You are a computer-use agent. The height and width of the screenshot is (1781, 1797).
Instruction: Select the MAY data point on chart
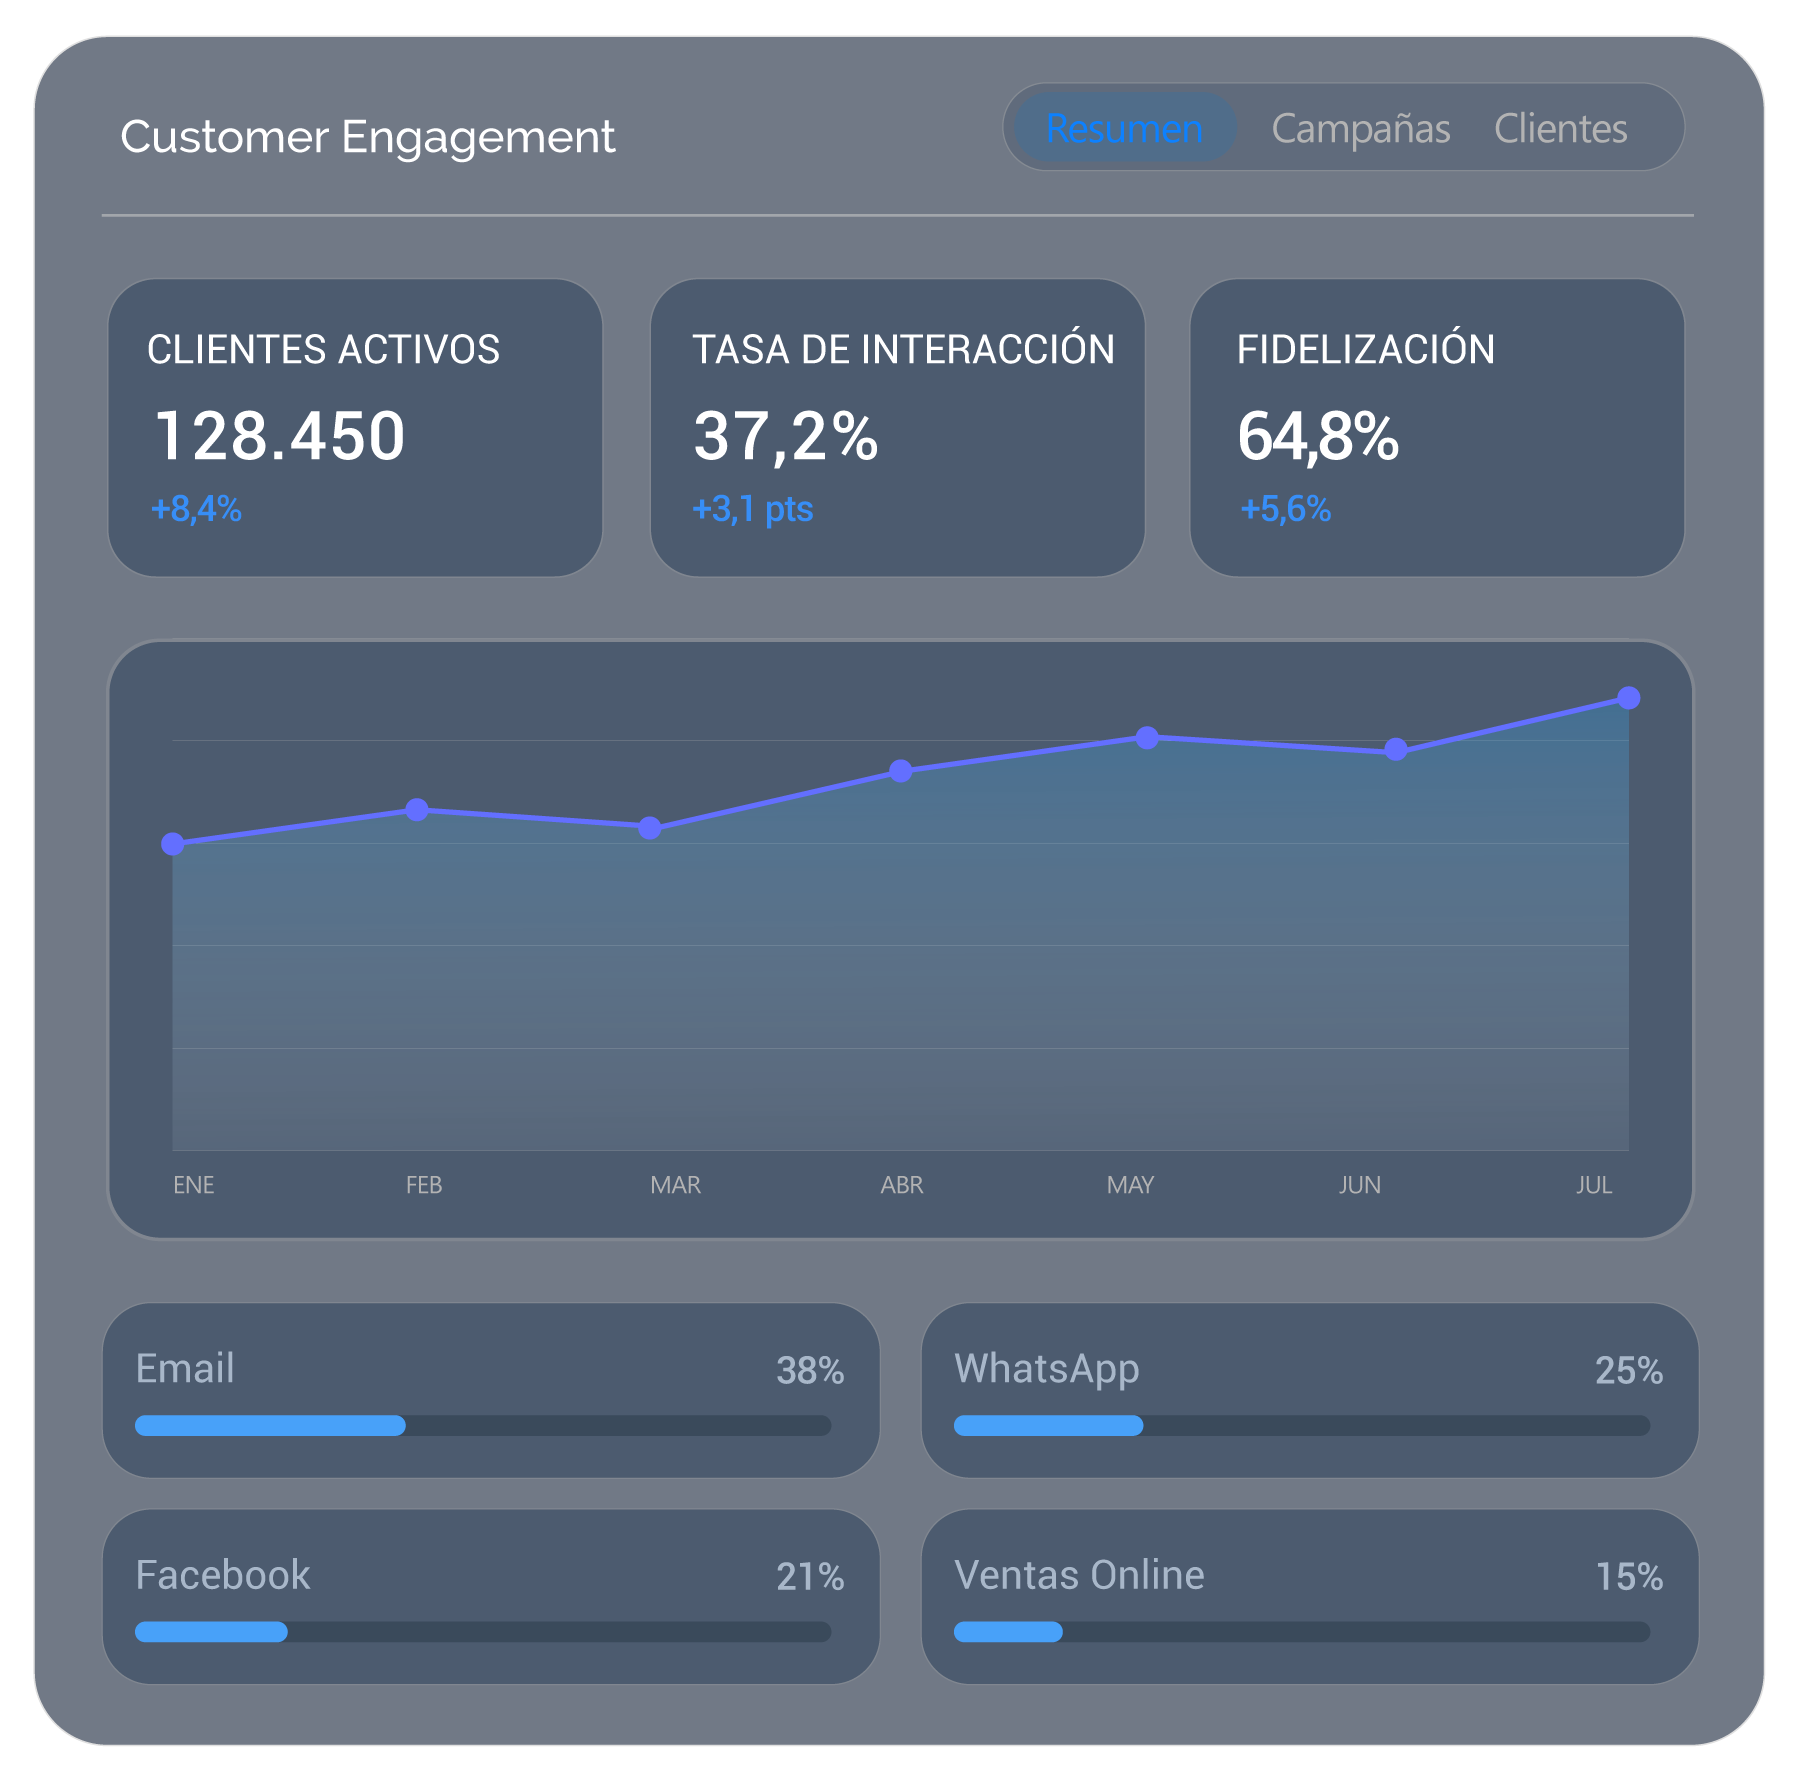click(1147, 737)
